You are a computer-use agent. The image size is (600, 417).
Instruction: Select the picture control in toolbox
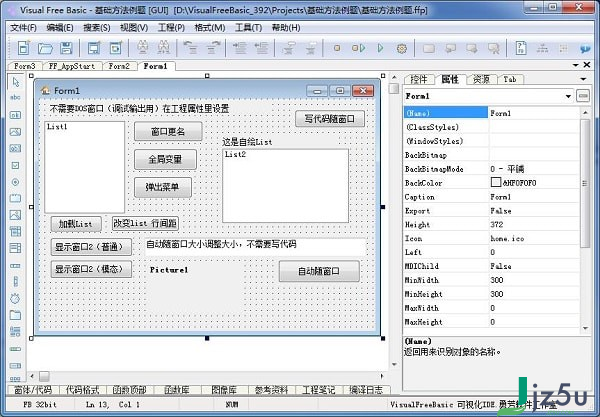(x=15, y=215)
